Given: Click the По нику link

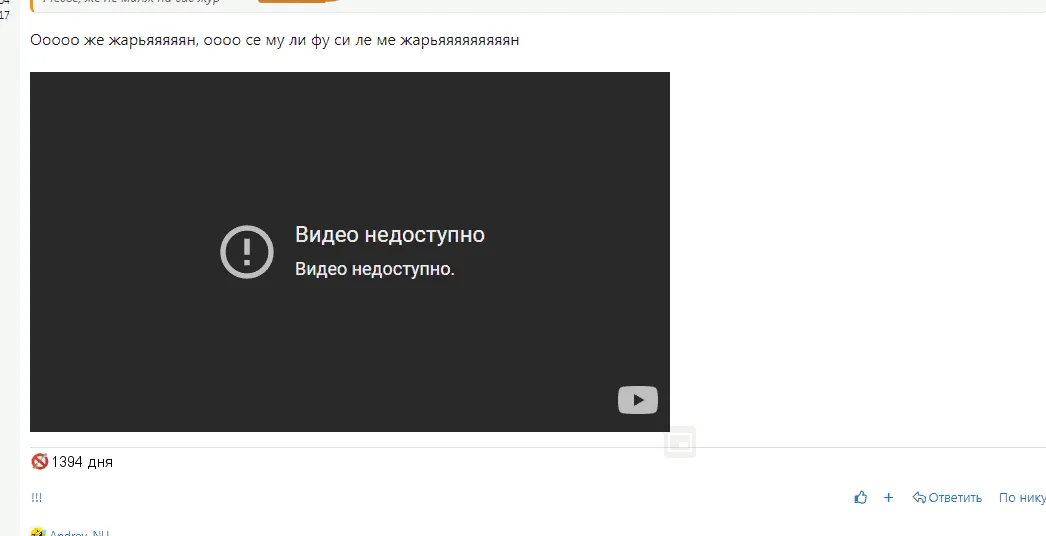Looking at the screenshot, I should pos(1022,497).
